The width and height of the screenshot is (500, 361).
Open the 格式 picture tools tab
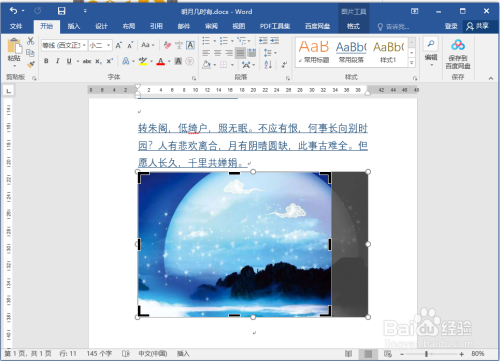(353, 26)
